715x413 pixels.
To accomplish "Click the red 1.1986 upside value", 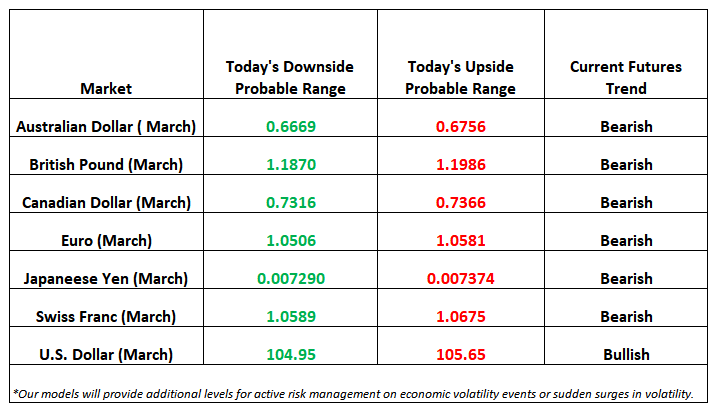I will coord(461,165).
